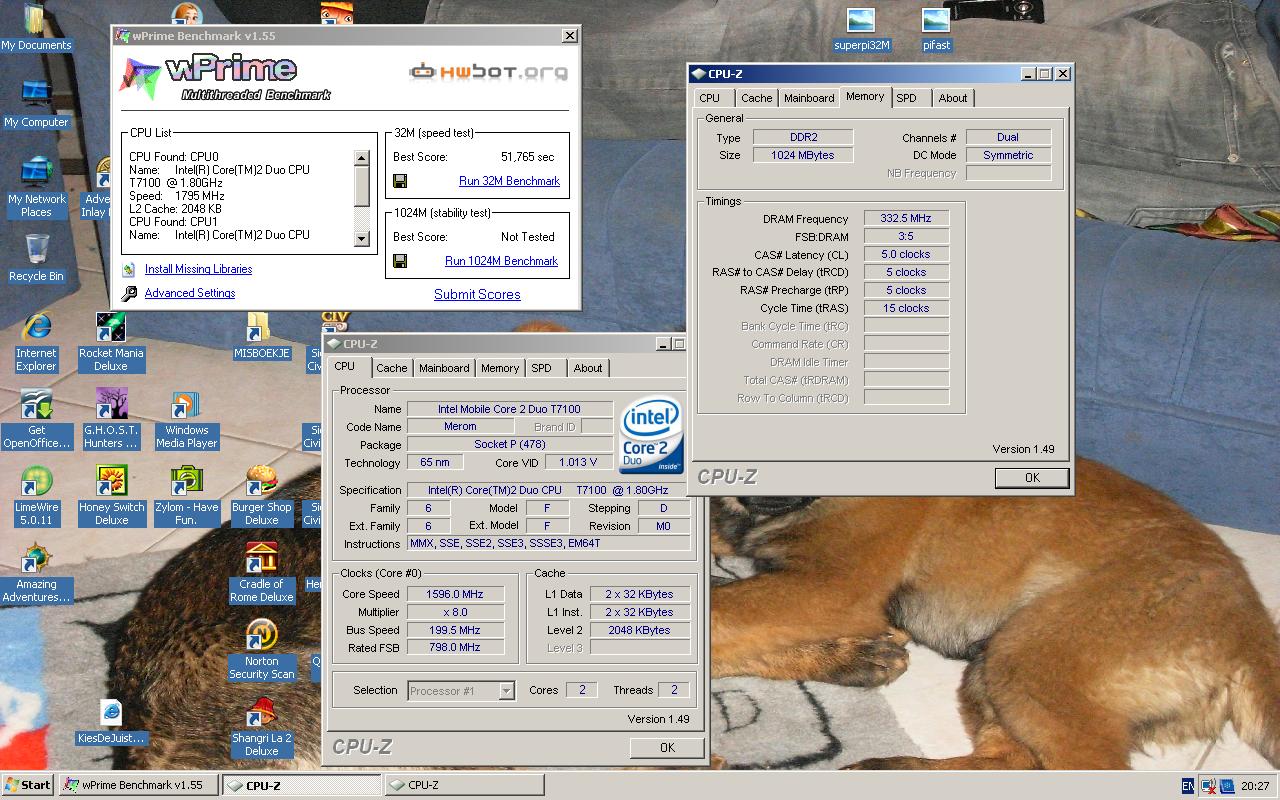Open Rocket Mania Deluxe shortcut
Viewport: 1280px width, 800px height.
(111, 342)
